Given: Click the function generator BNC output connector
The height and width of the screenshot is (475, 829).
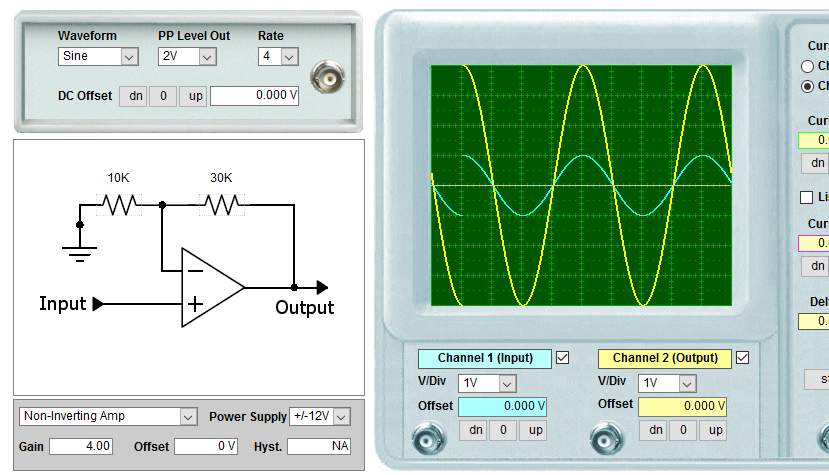Looking at the screenshot, I should (328, 78).
